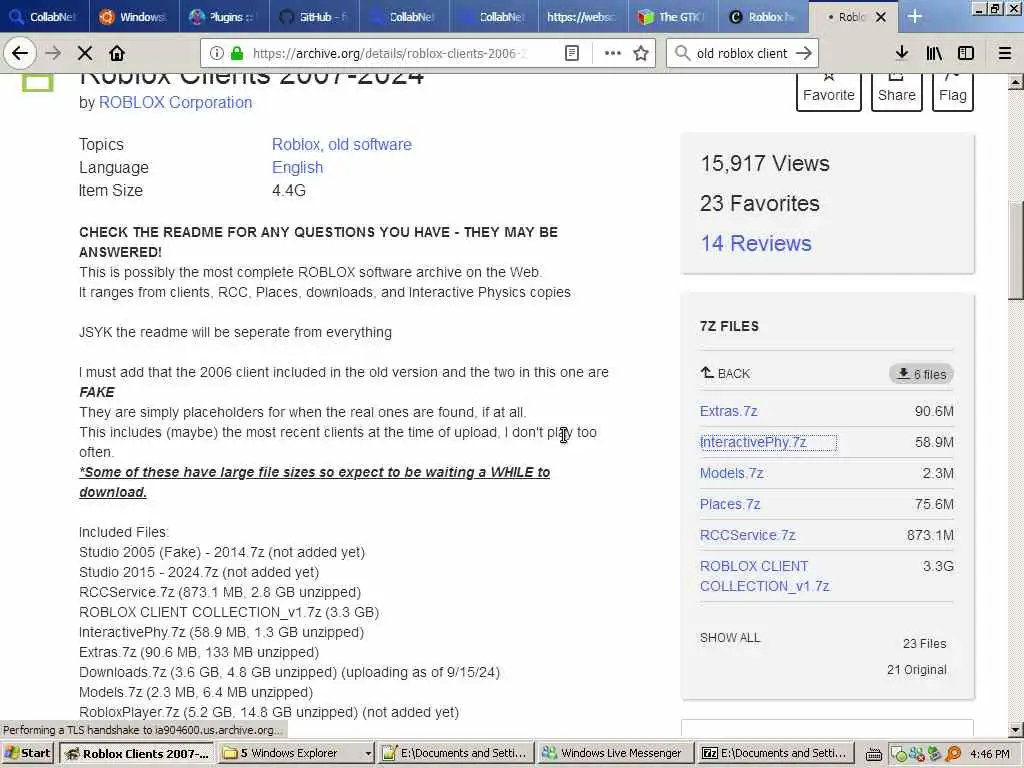Switch to the notepad E:\Documents taskbar window
Screen dimensions: 1024x768
coord(455,753)
